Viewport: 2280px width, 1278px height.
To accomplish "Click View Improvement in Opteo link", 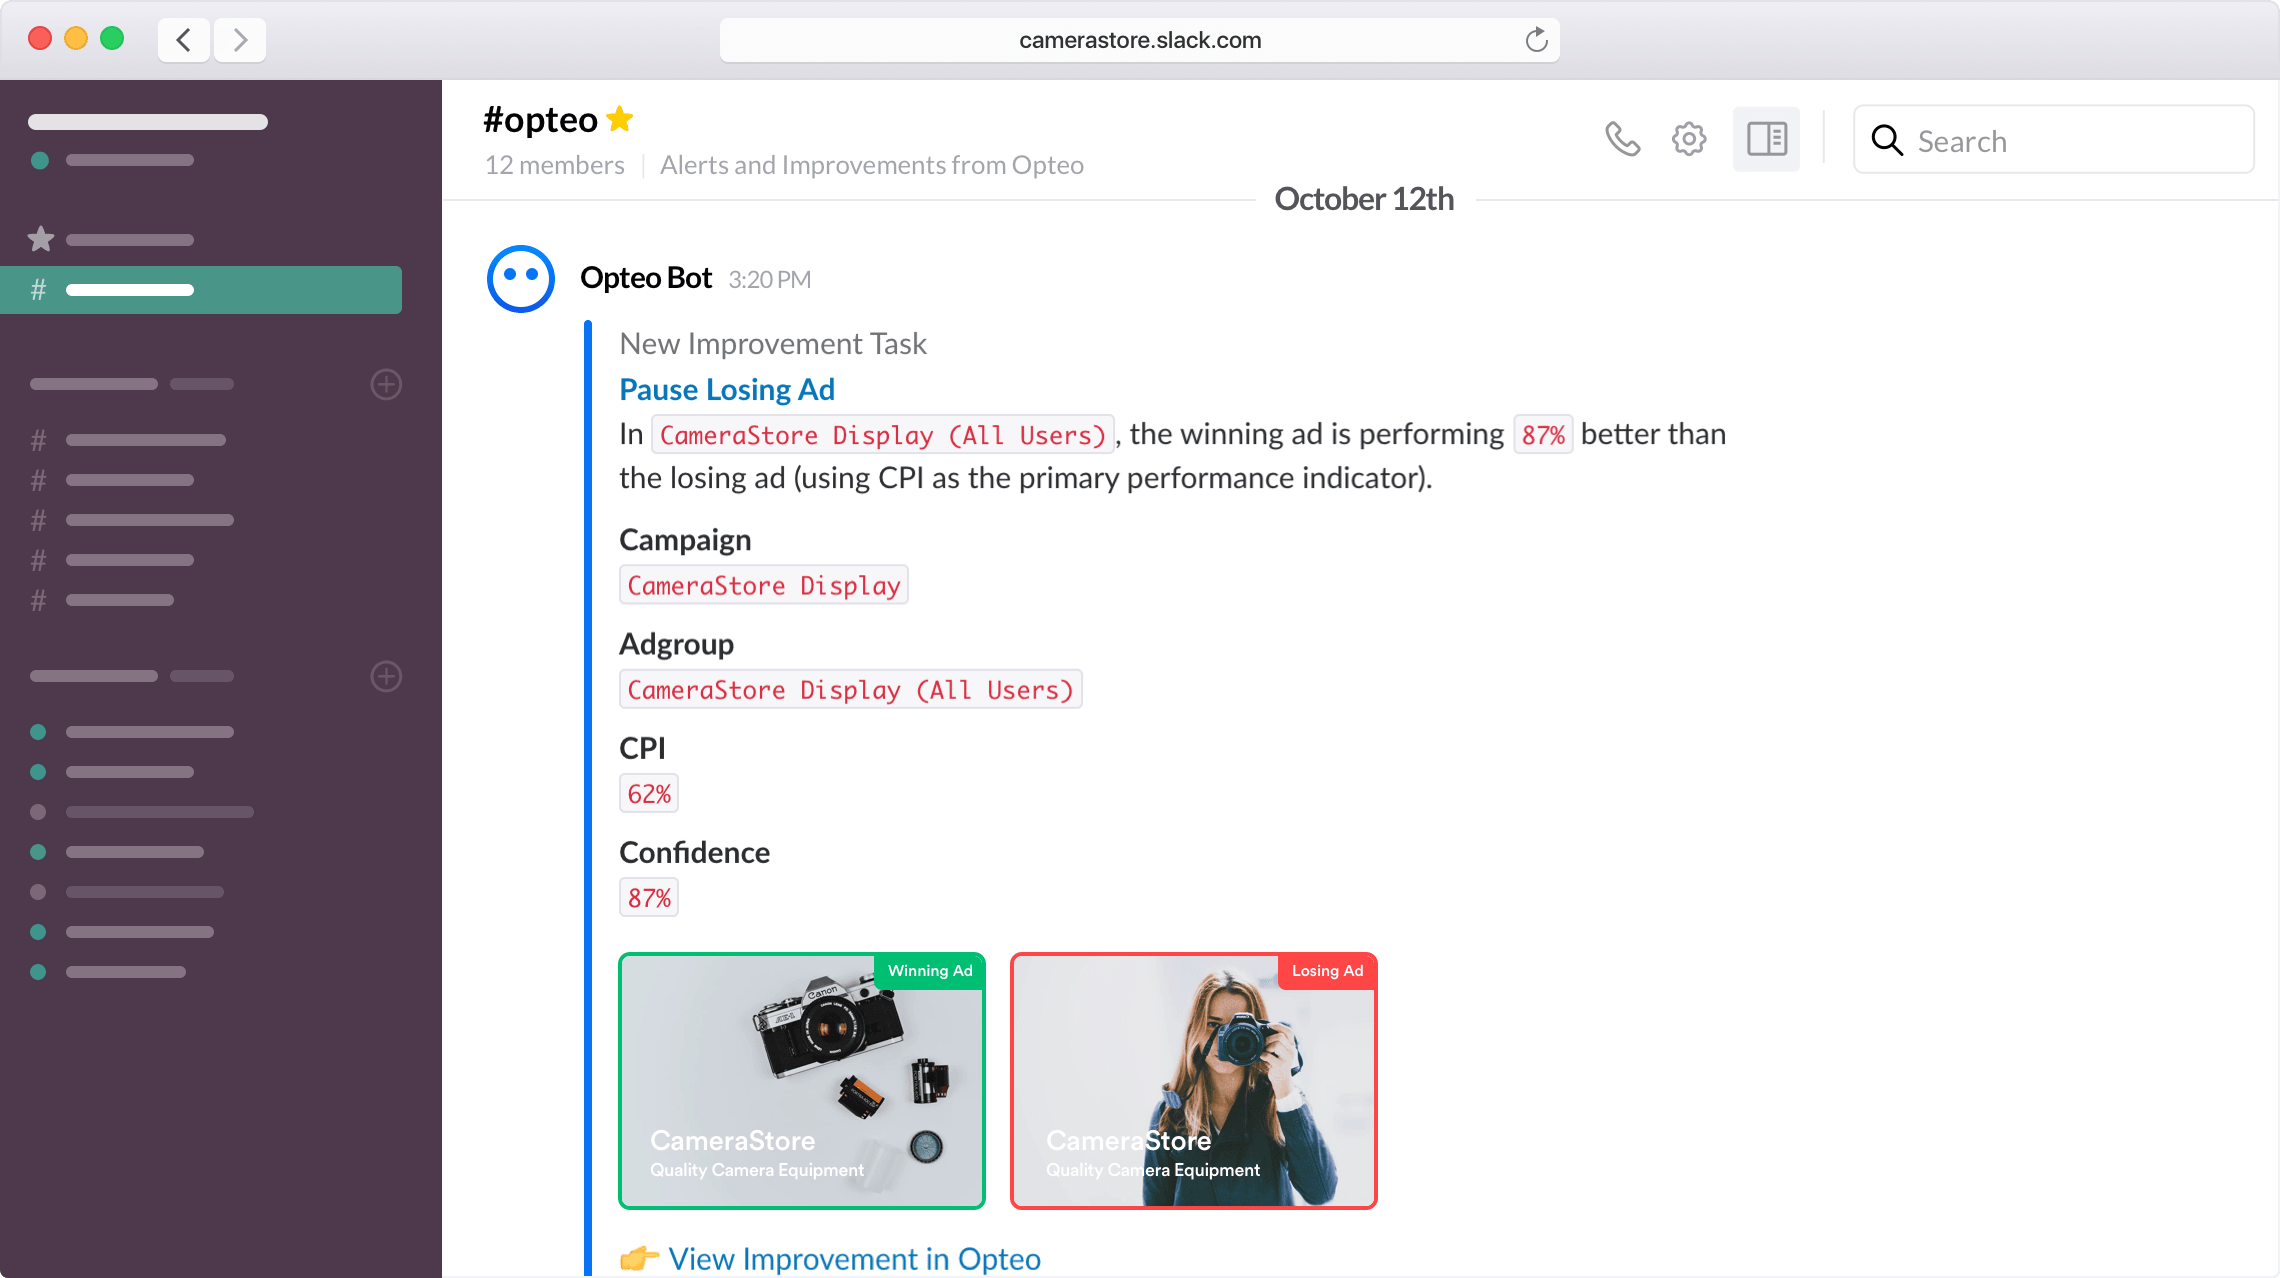I will point(854,1258).
